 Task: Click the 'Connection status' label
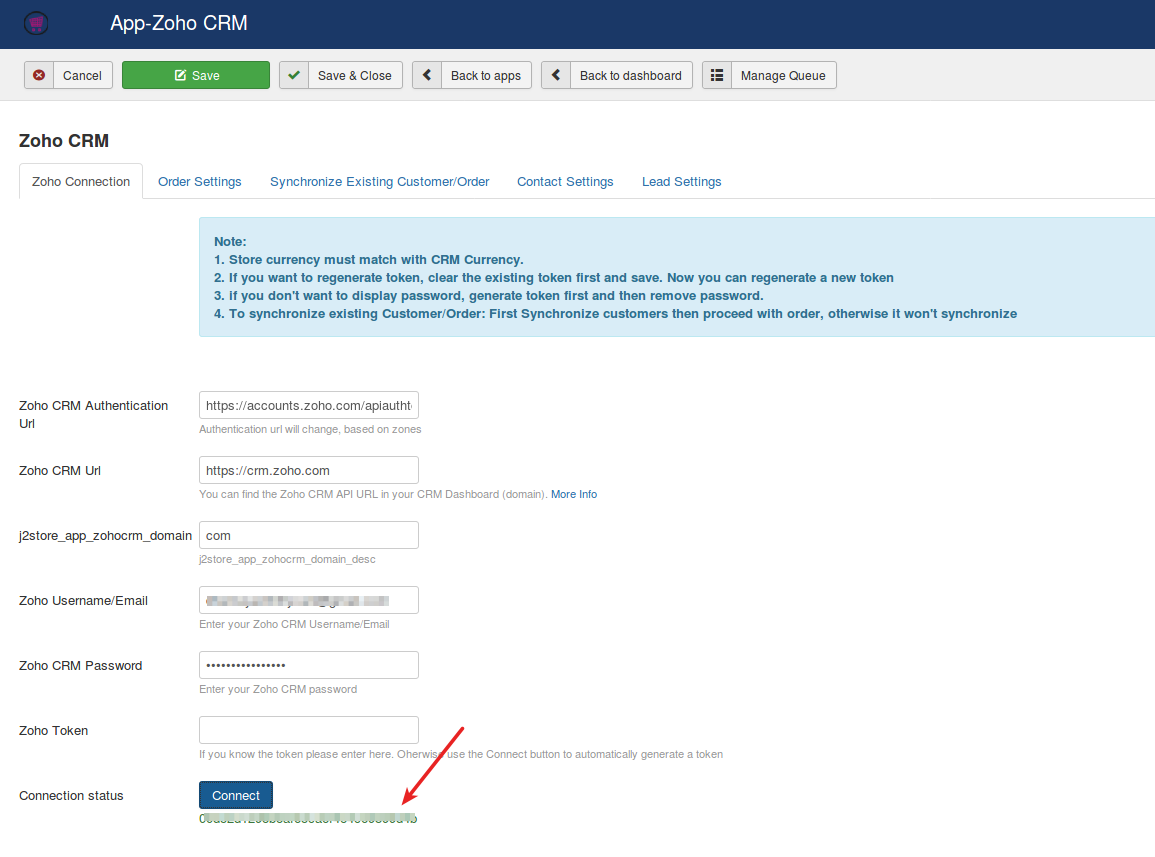pyautogui.click(x=71, y=796)
